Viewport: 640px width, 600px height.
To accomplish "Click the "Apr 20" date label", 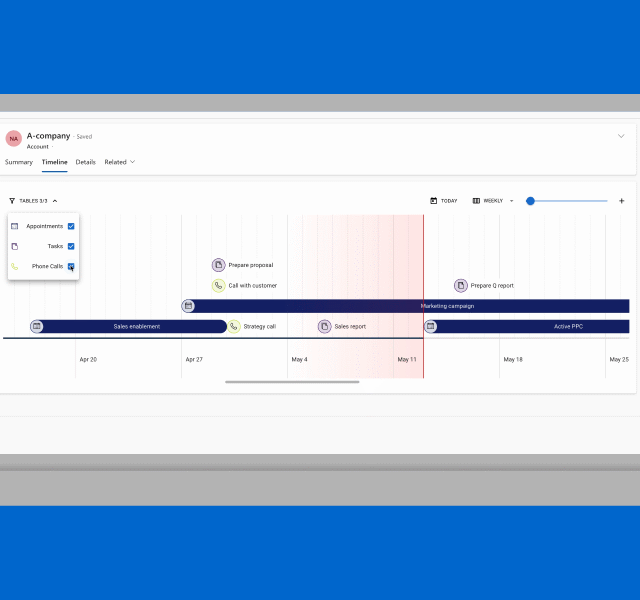I will pyautogui.click(x=88, y=360).
